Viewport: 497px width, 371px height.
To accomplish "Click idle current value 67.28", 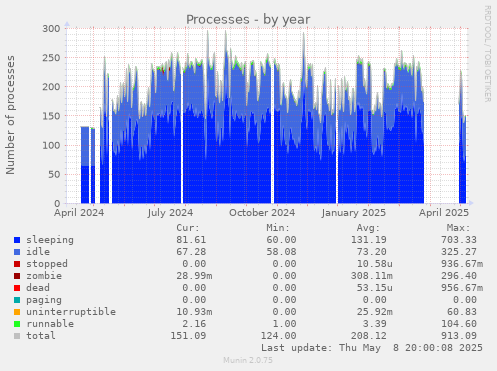I will click(191, 252).
